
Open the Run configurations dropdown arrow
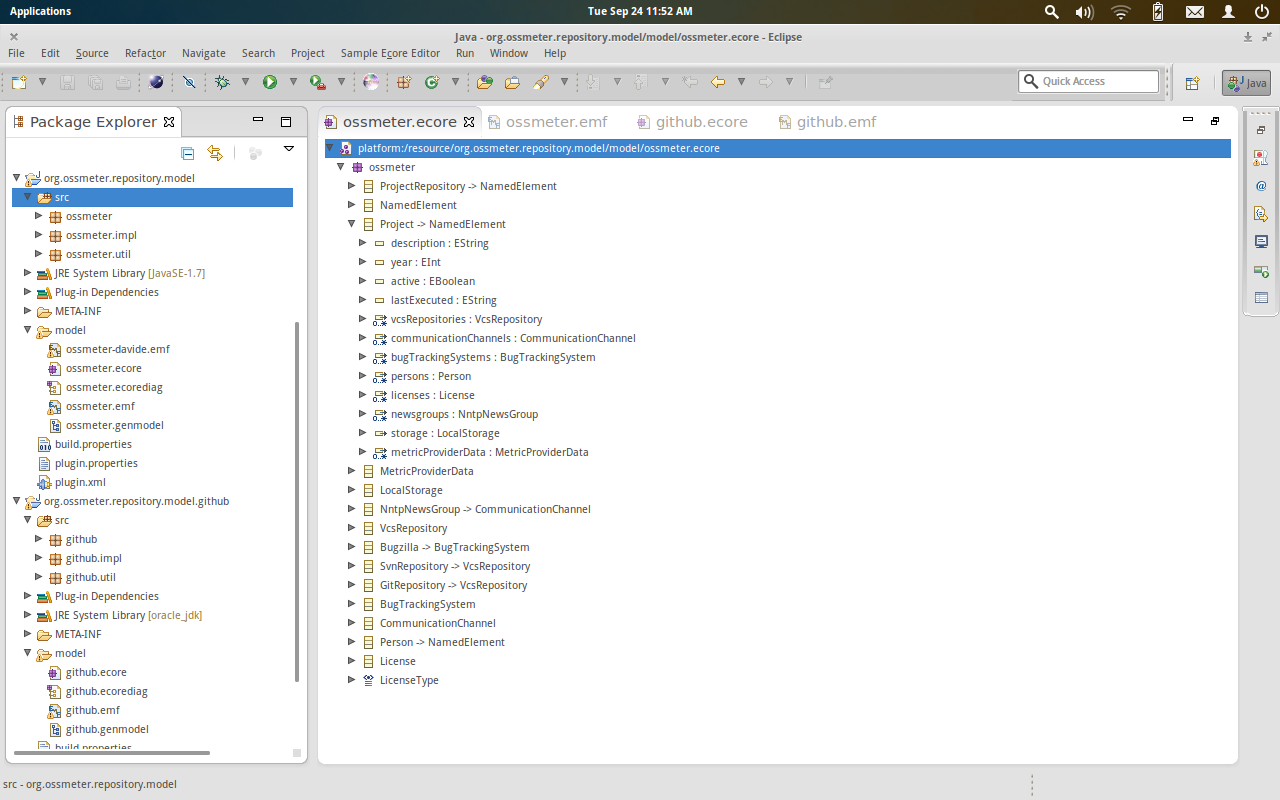293,82
